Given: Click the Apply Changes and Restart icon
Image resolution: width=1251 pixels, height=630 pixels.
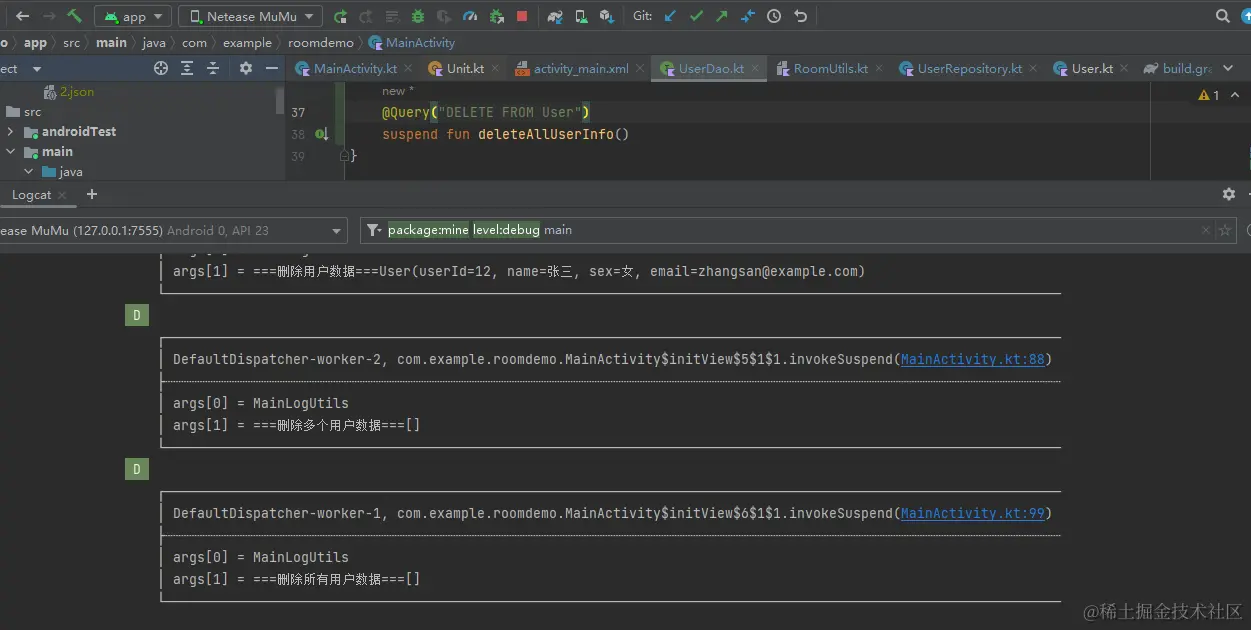Looking at the screenshot, I should coord(366,16).
